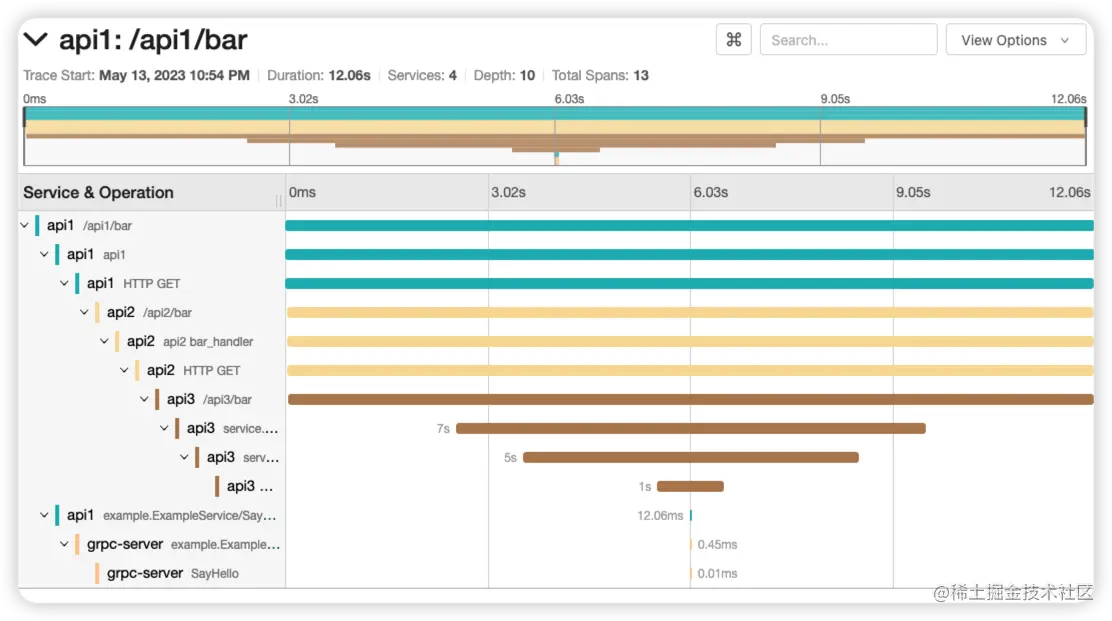Viewport: 1112px width, 621px height.
Task: Collapse the api2 /api2/bar span
Action: pos(84,312)
